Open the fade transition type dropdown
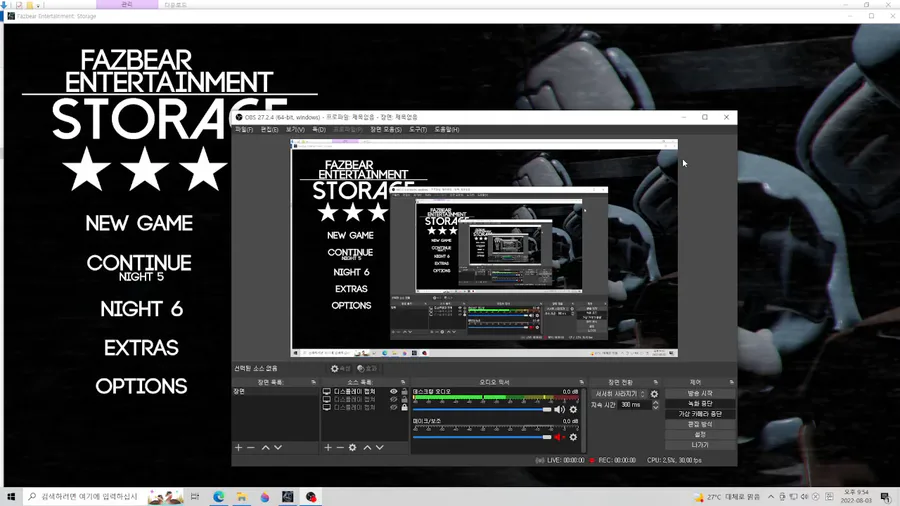This screenshot has width=900, height=506. (x=619, y=394)
